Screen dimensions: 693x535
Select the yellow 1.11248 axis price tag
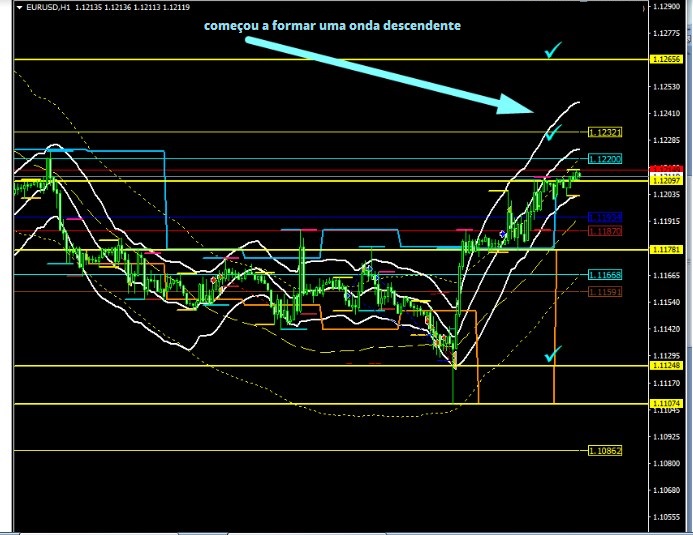pyautogui.click(x=665, y=366)
